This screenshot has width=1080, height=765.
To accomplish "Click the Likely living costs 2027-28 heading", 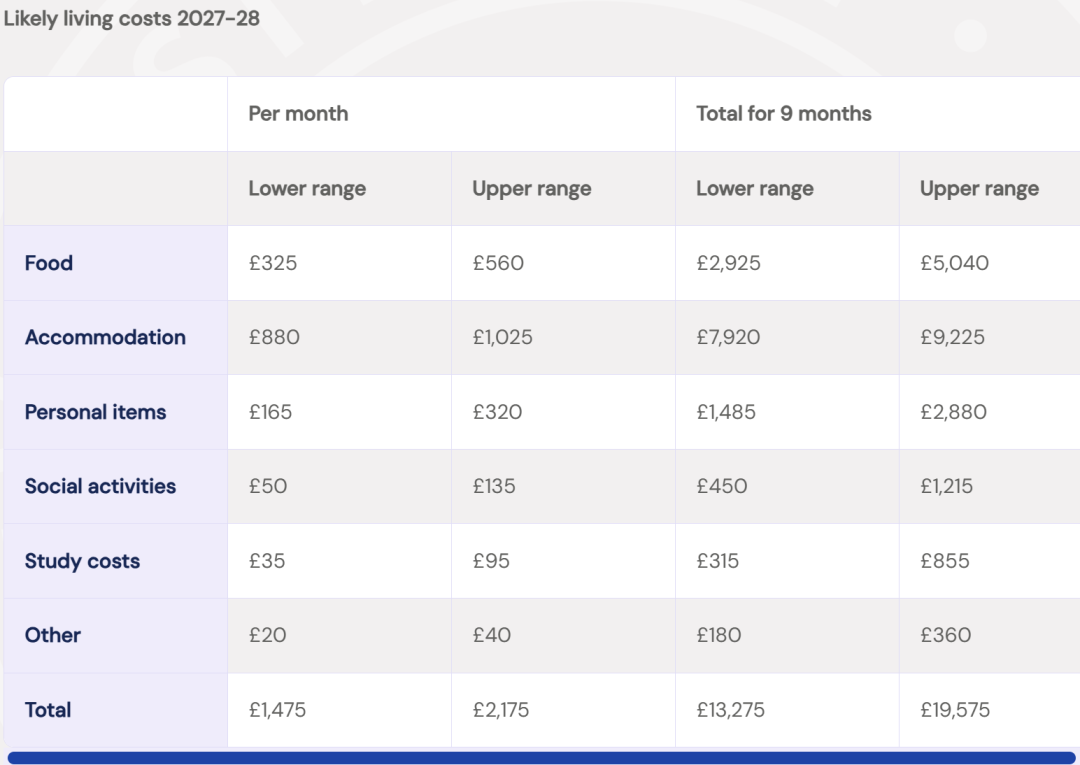I will (x=132, y=19).
